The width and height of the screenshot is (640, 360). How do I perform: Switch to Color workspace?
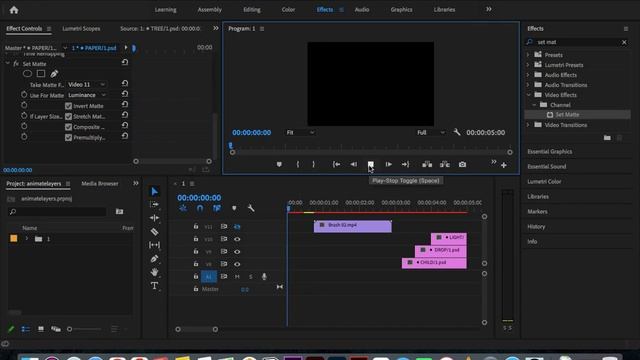click(288, 9)
